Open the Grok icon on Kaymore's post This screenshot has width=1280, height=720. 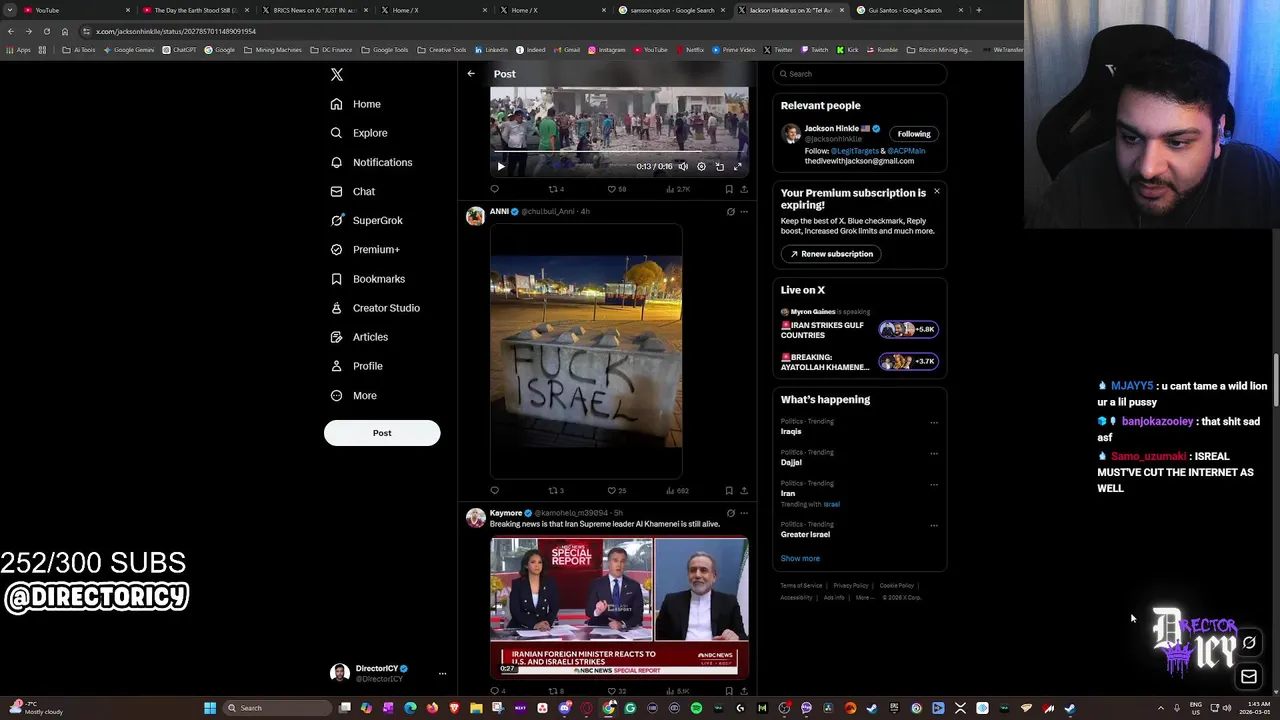coord(730,513)
